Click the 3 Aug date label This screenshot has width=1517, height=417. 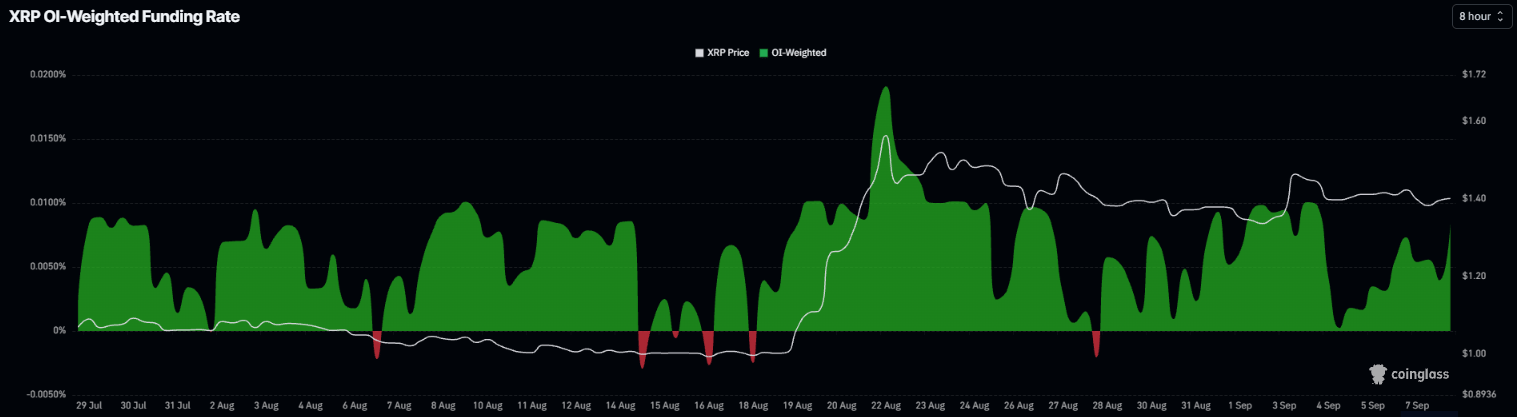266,407
